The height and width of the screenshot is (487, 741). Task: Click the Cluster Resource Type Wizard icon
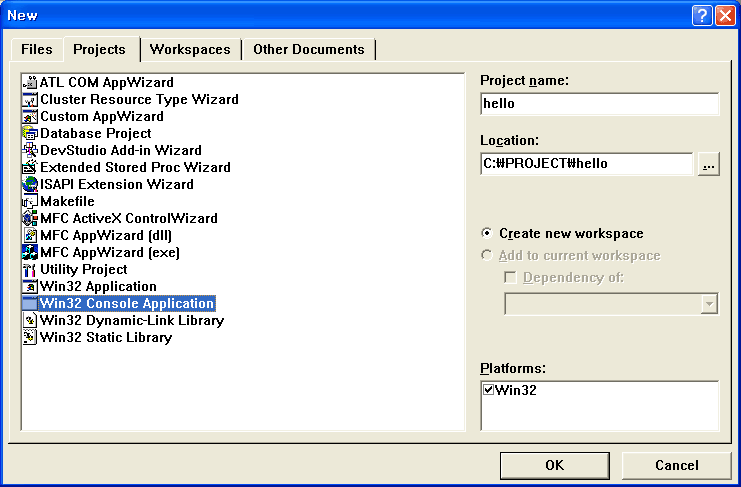coord(30,100)
